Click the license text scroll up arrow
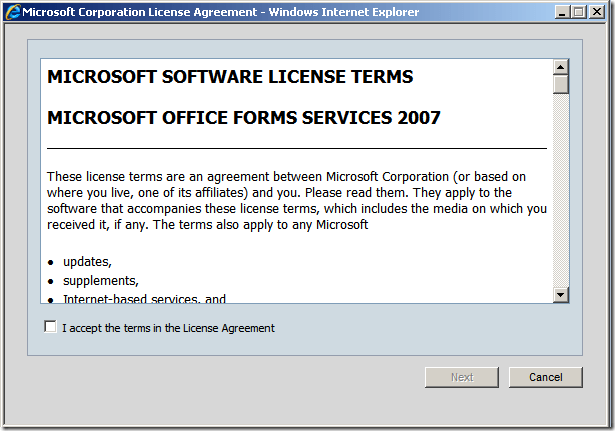Screen dimensions: 615x431 561,67
